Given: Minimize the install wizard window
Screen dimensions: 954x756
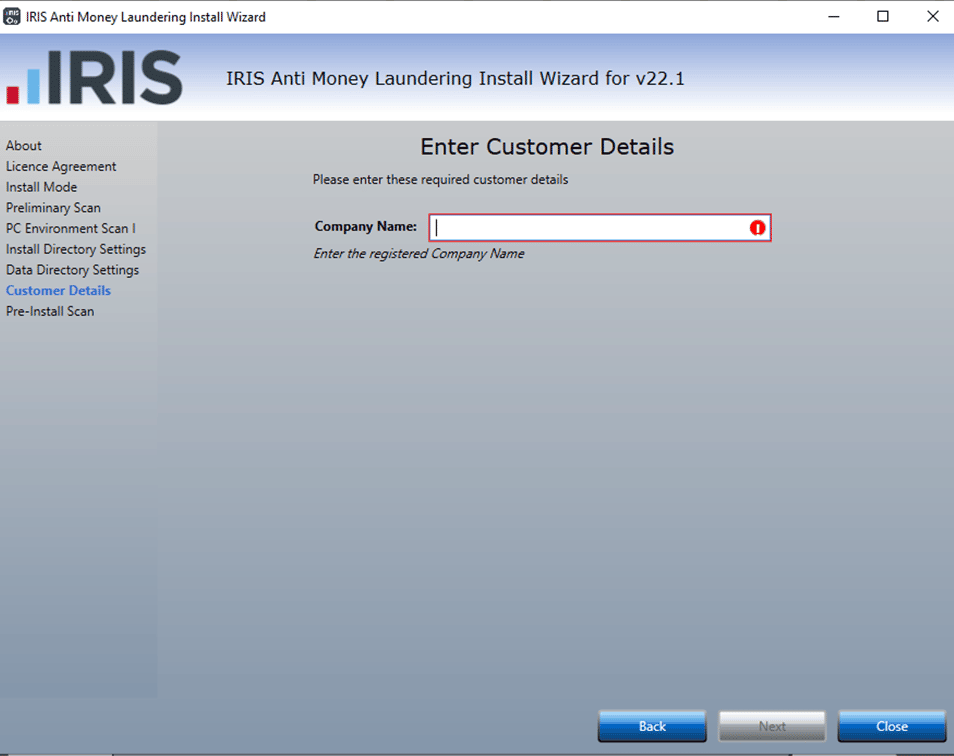Looking at the screenshot, I should click(x=834, y=16).
